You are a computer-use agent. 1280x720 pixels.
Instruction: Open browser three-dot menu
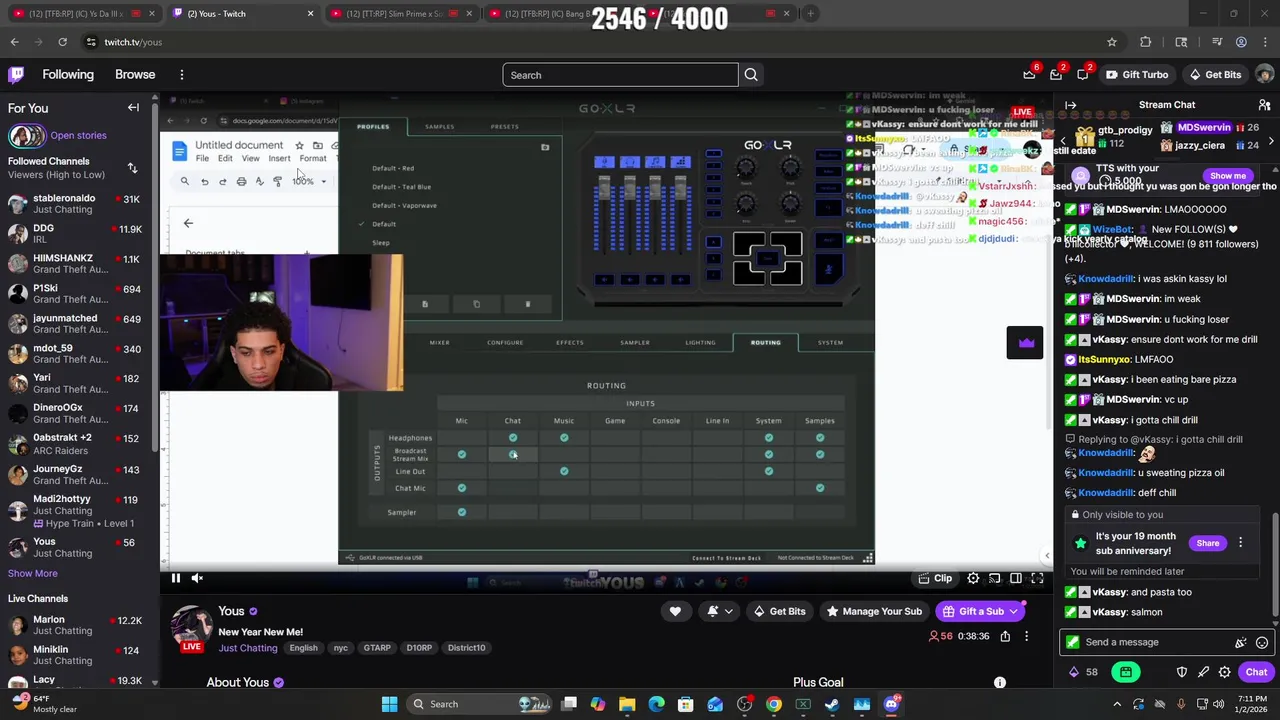tap(1265, 42)
